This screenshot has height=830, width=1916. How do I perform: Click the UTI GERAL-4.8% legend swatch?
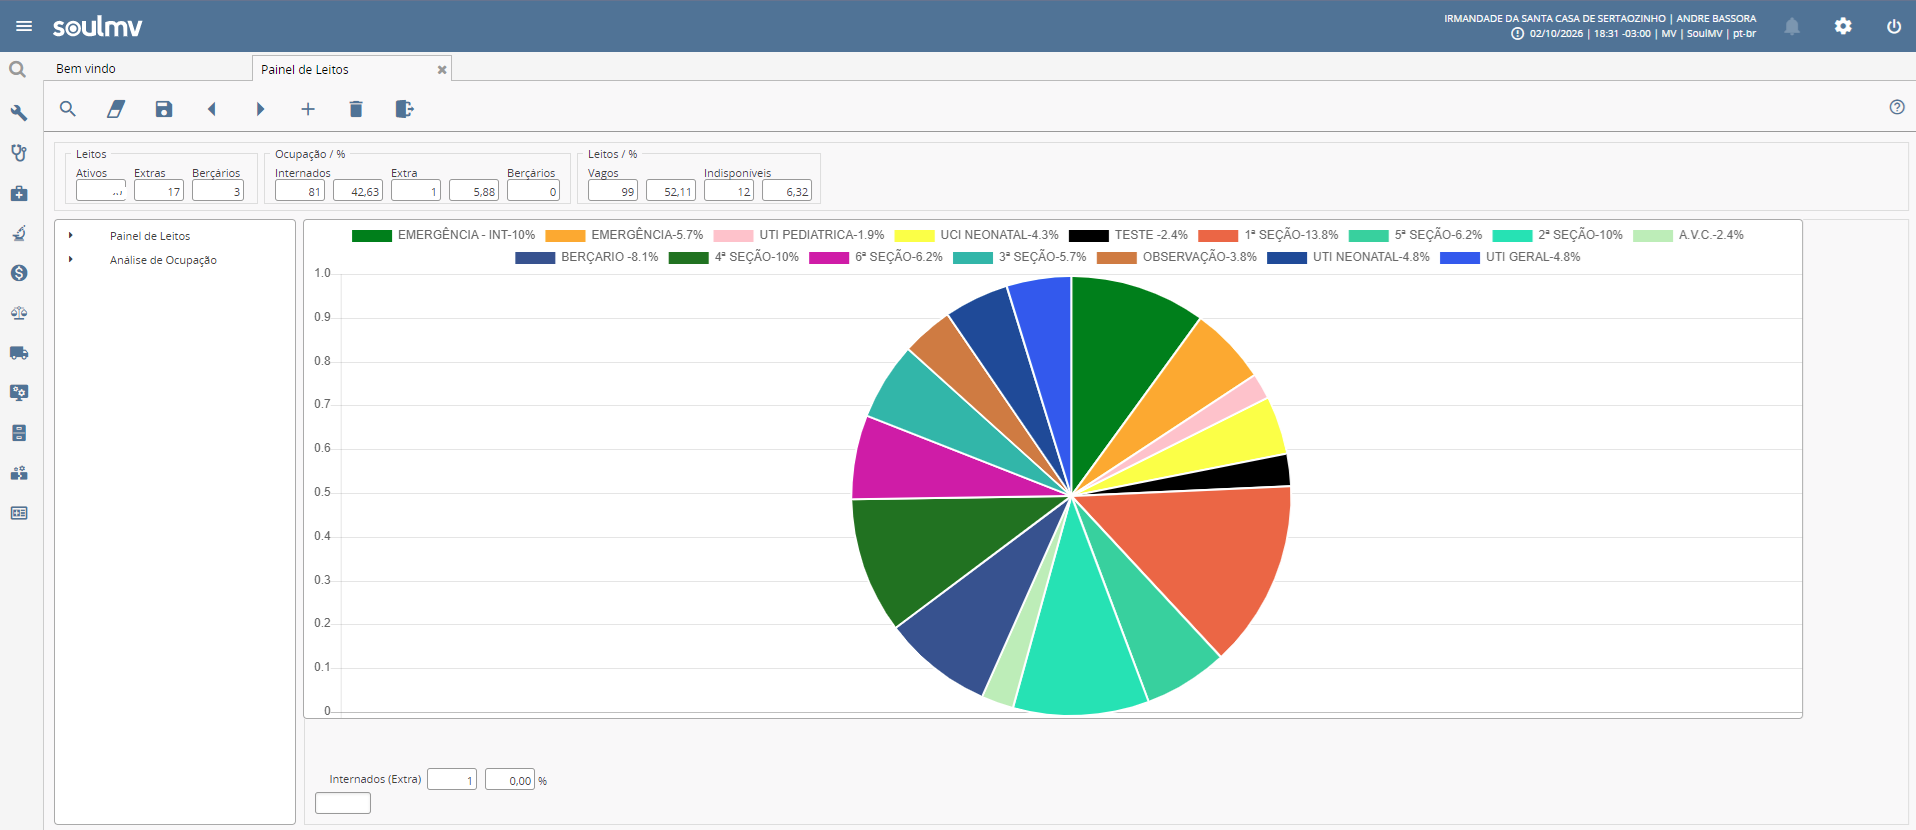[x=1460, y=257]
